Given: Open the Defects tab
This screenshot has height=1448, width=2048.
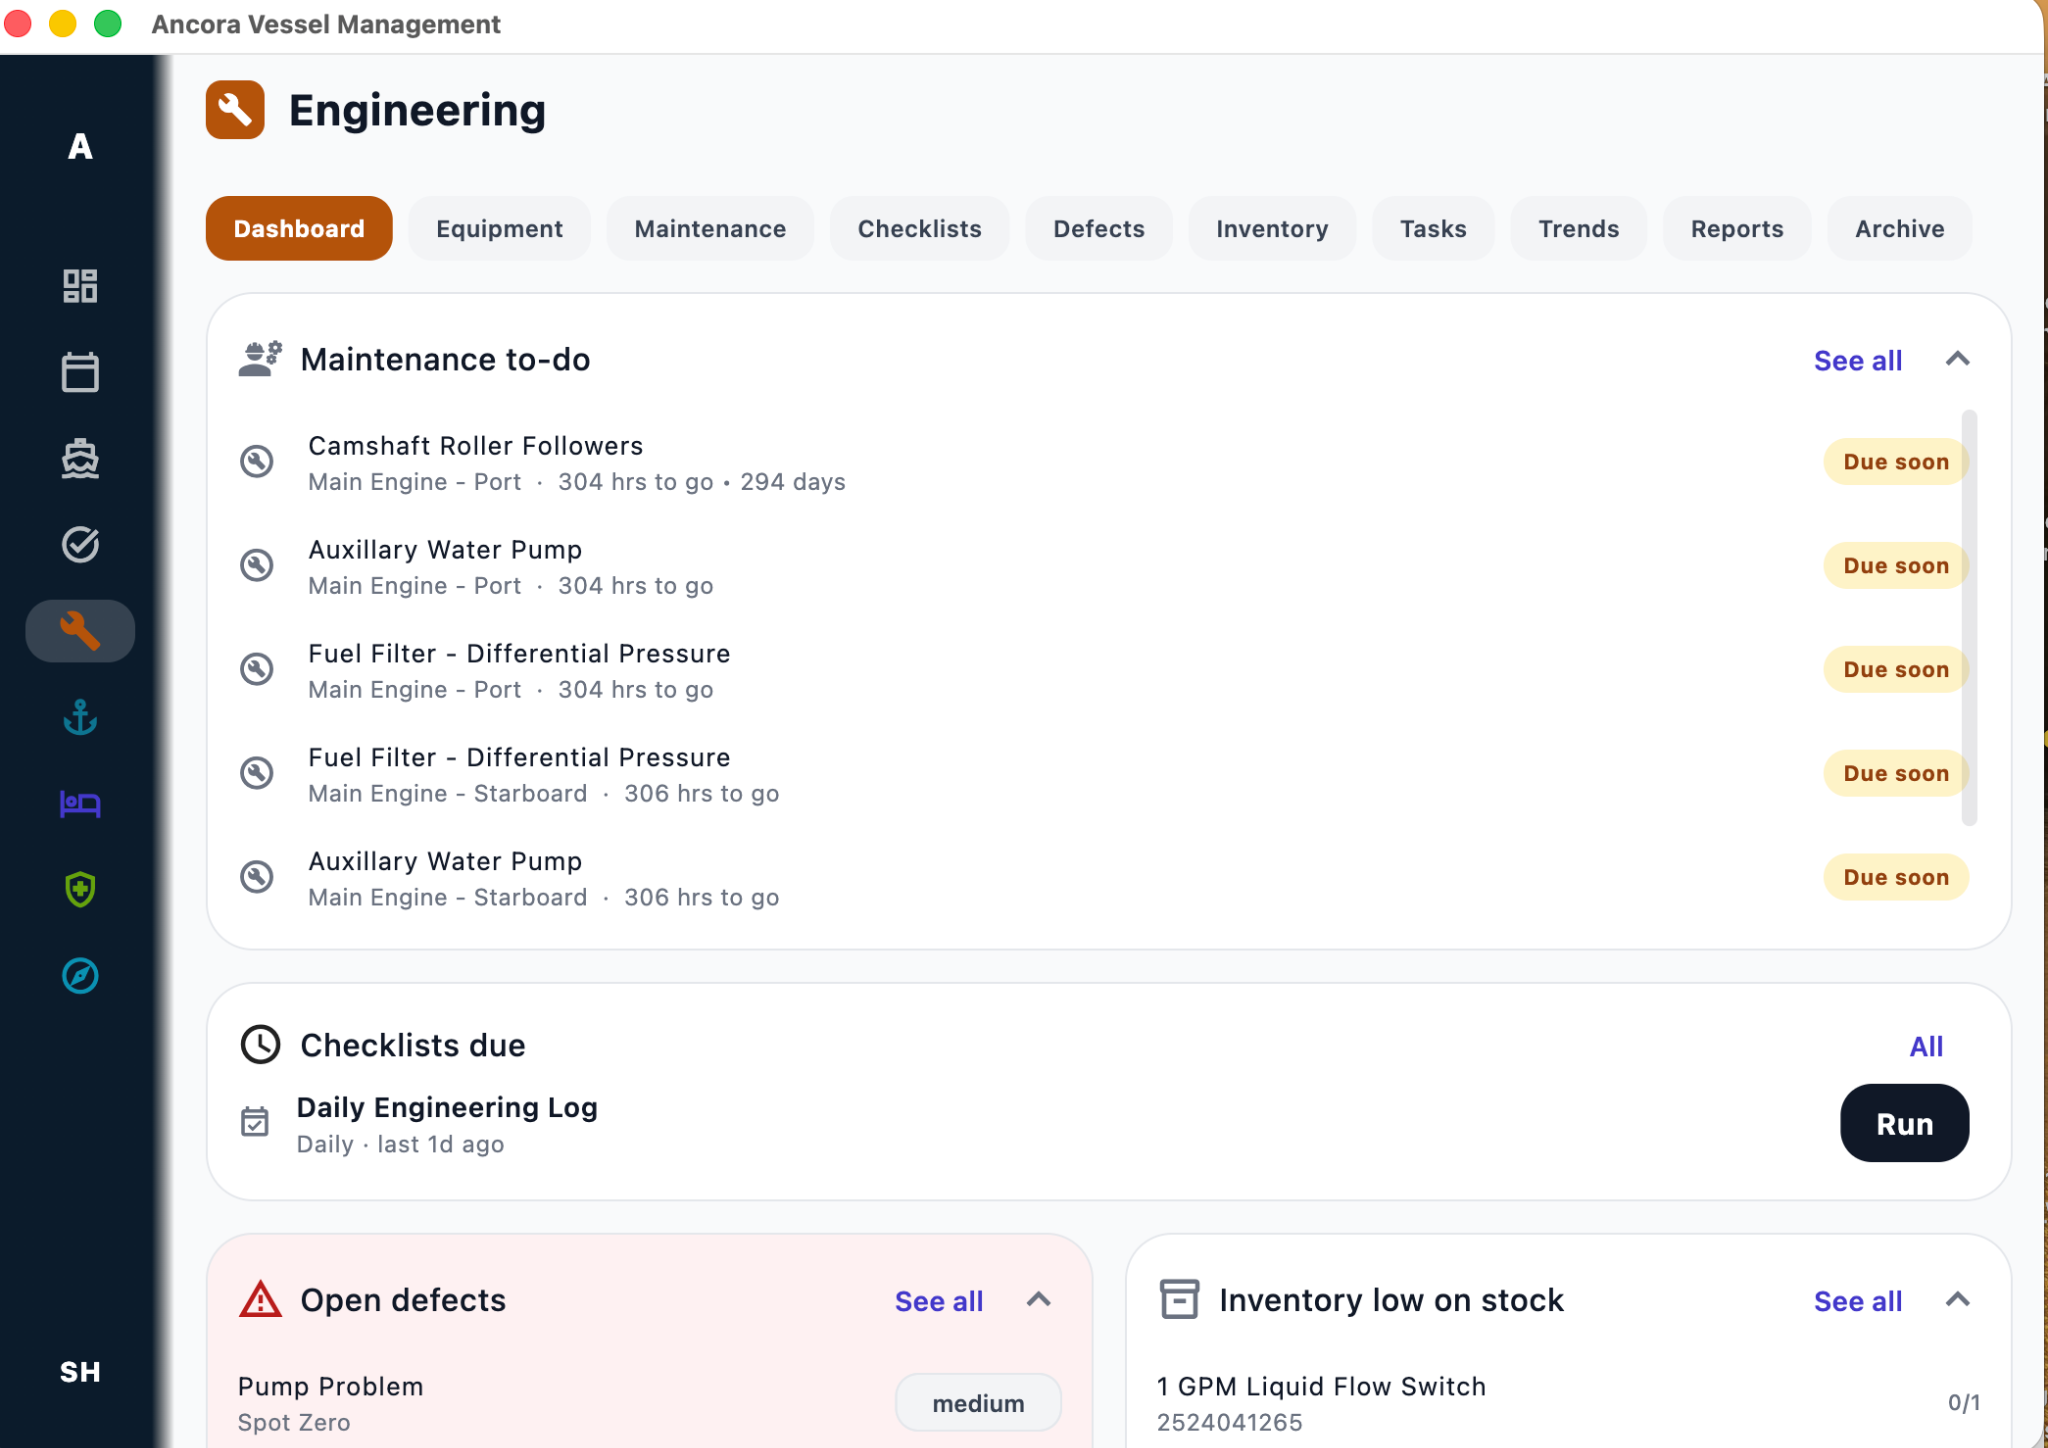Looking at the screenshot, I should 1099,229.
